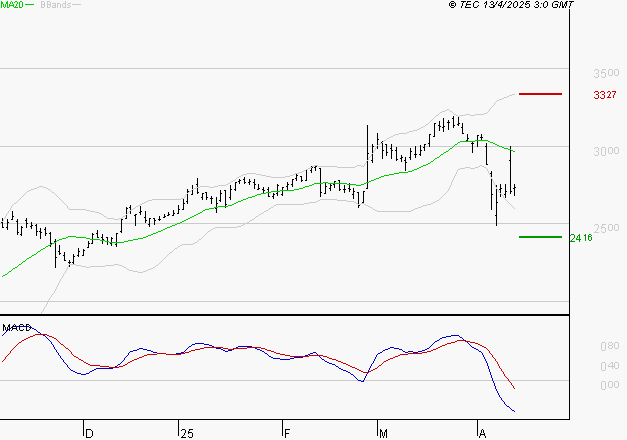Click the F month marker on time axis
This screenshot has width=627, height=440.
(x=286, y=433)
